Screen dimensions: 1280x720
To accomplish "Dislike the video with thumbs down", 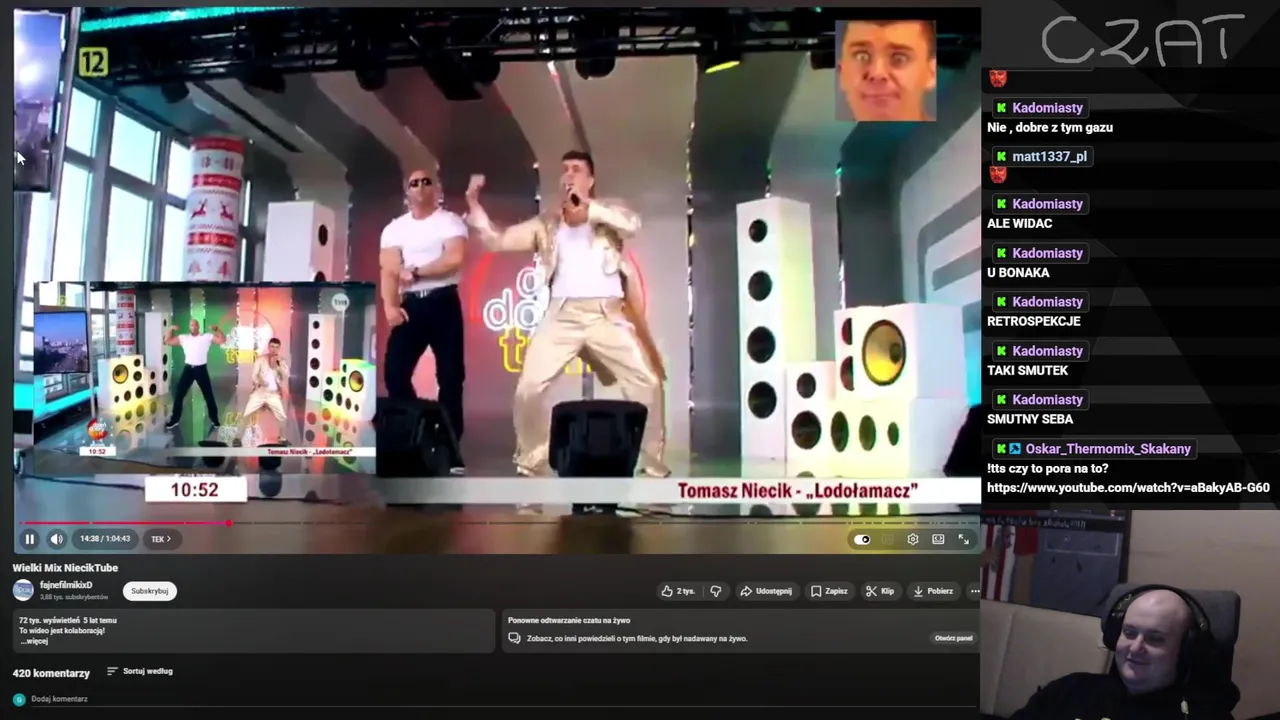I will click(715, 591).
